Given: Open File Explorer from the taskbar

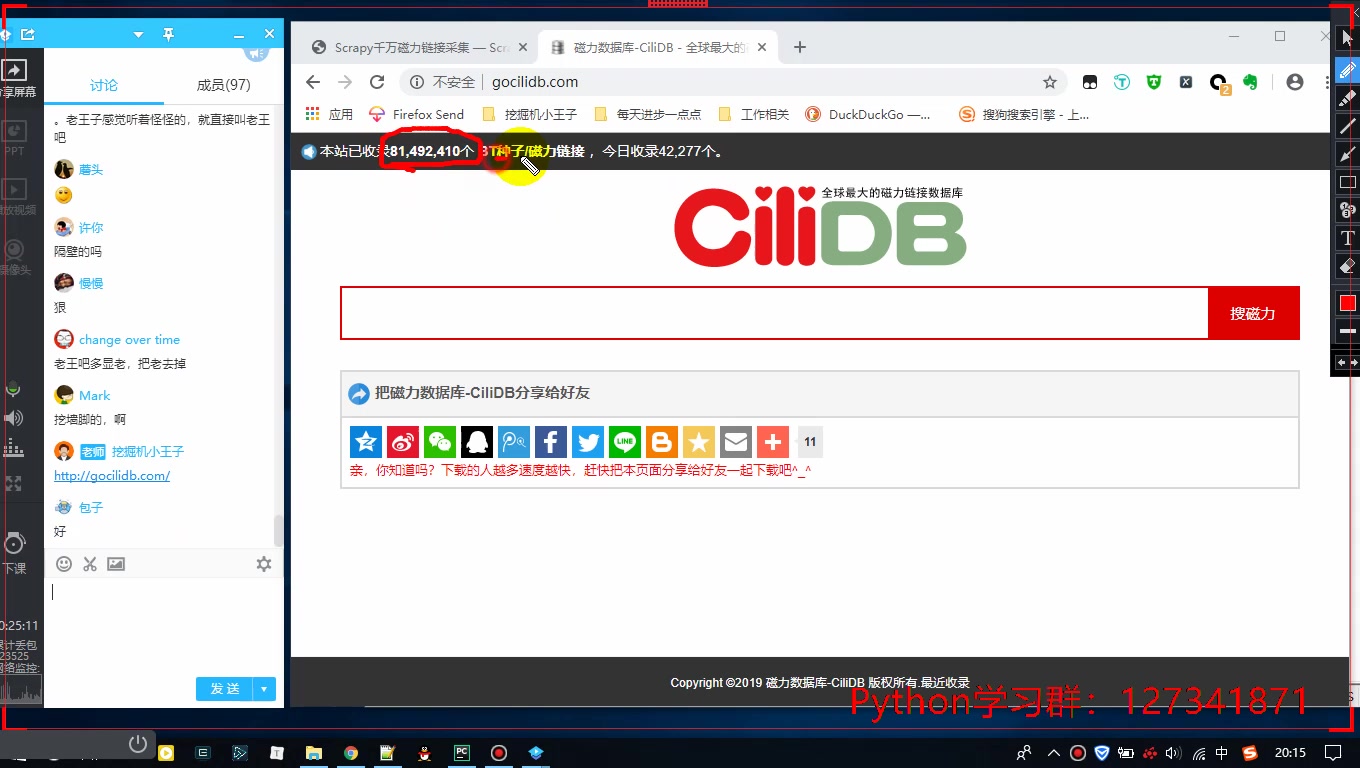Looking at the screenshot, I should [x=314, y=753].
